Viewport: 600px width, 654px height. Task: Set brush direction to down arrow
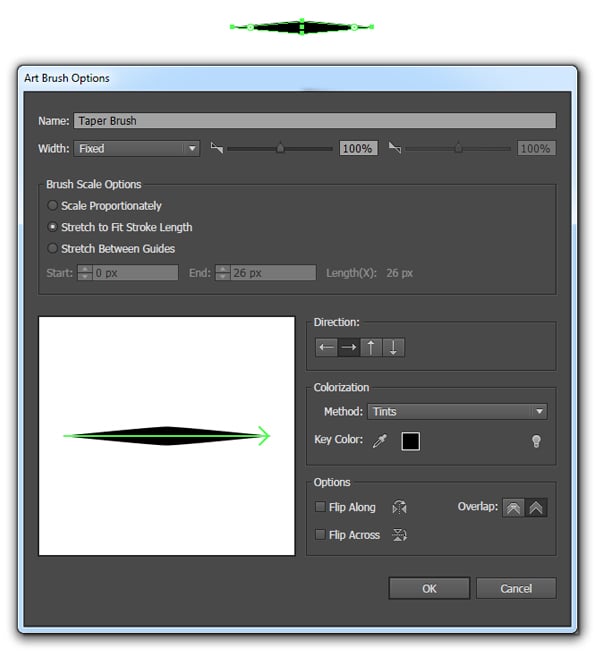point(393,347)
